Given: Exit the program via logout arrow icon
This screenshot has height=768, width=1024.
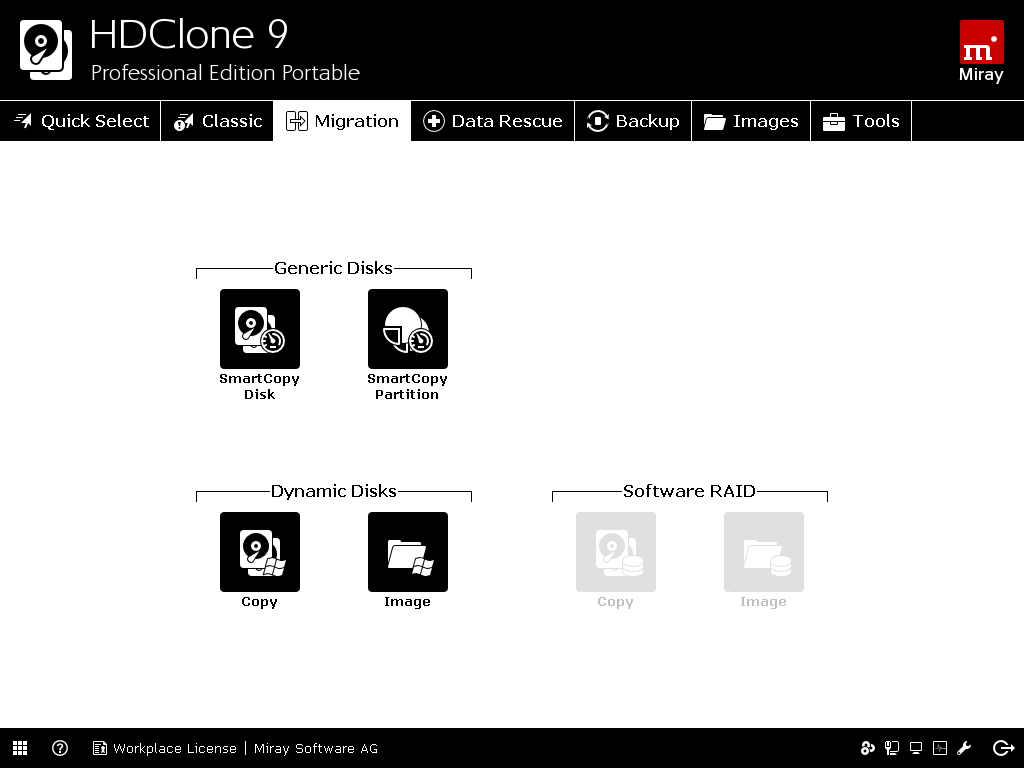Looking at the screenshot, I should click(1003, 748).
